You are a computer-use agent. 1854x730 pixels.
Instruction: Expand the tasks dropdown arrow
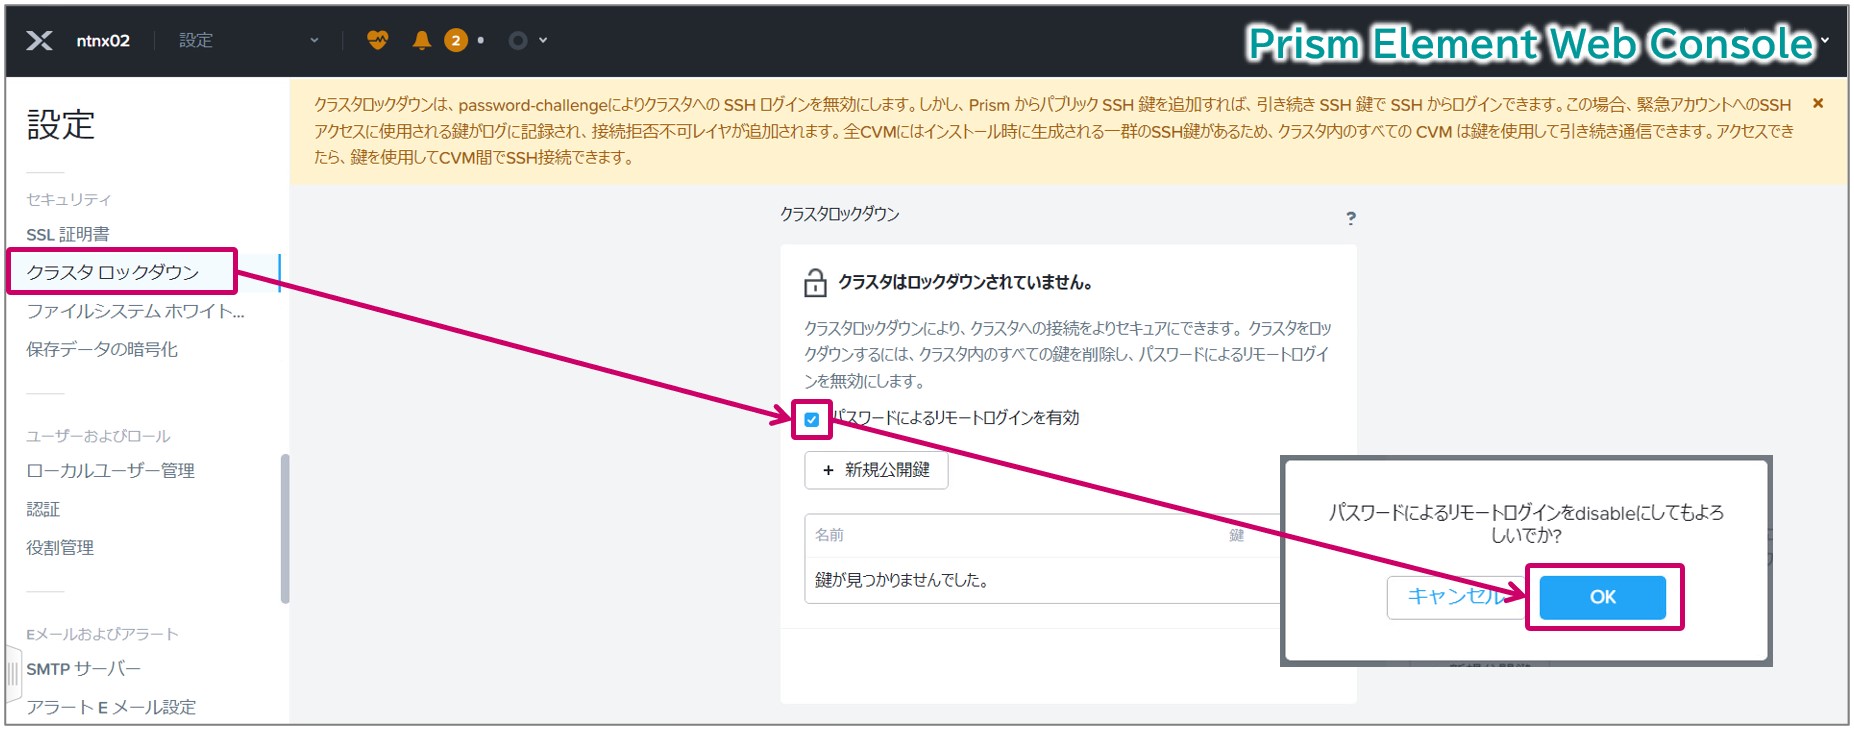point(543,41)
